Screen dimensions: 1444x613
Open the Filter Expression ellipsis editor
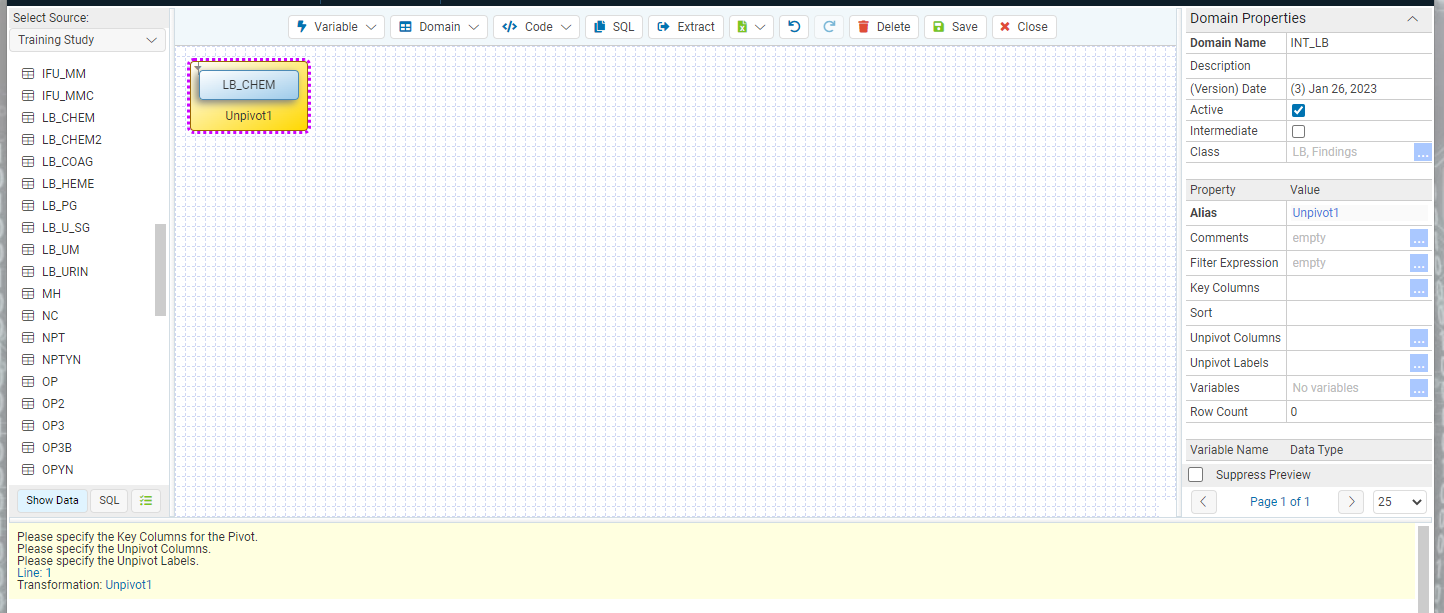[x=1418, y=263]
